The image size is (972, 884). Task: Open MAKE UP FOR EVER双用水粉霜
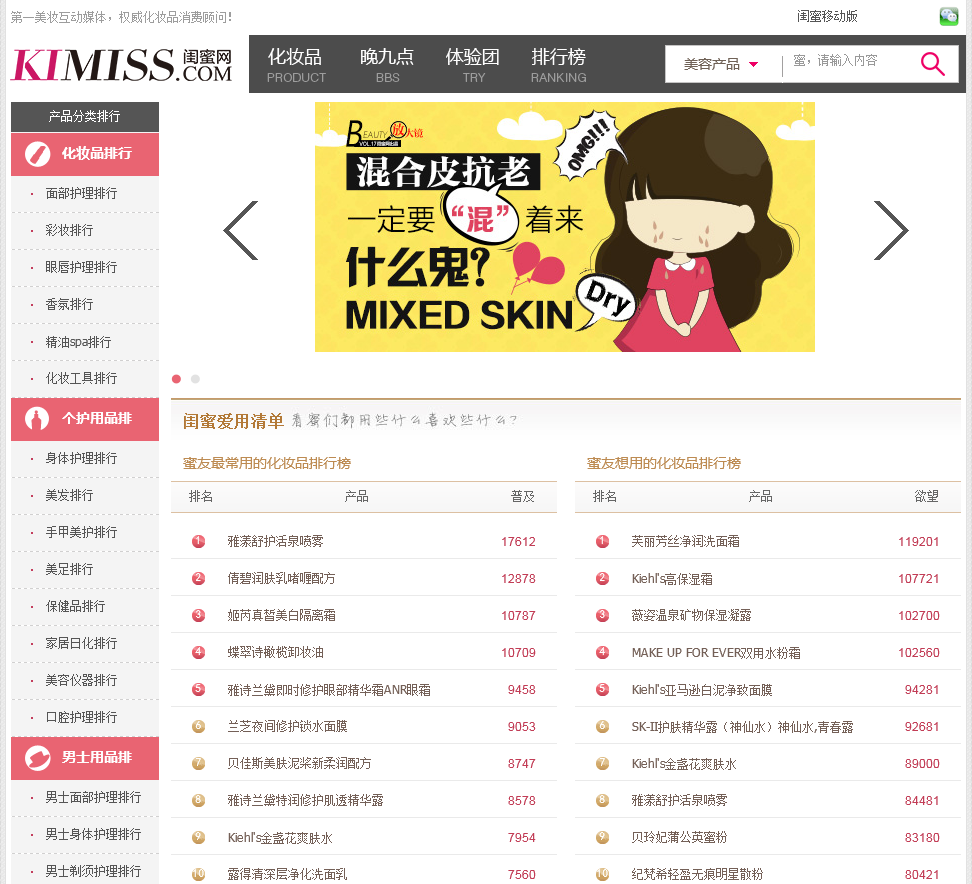(x=716, y=653)
